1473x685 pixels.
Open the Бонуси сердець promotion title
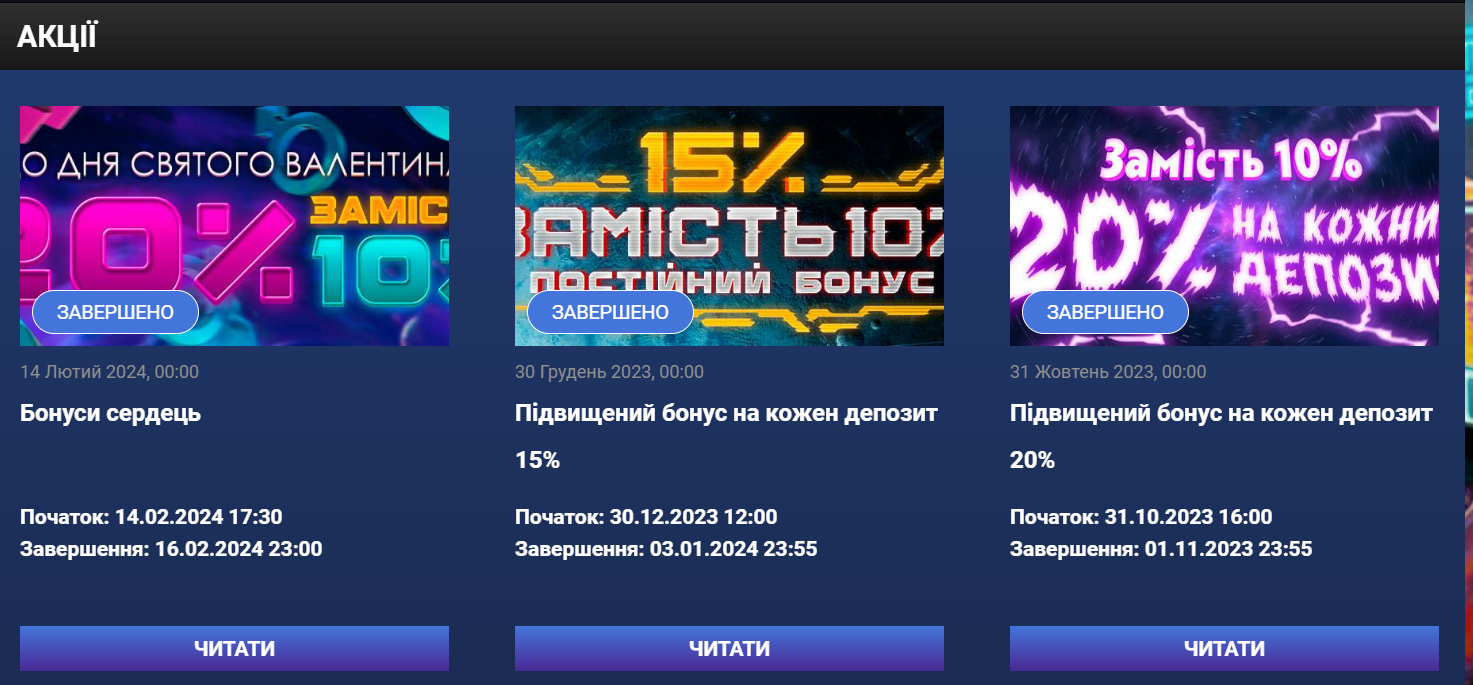point(111,413)
